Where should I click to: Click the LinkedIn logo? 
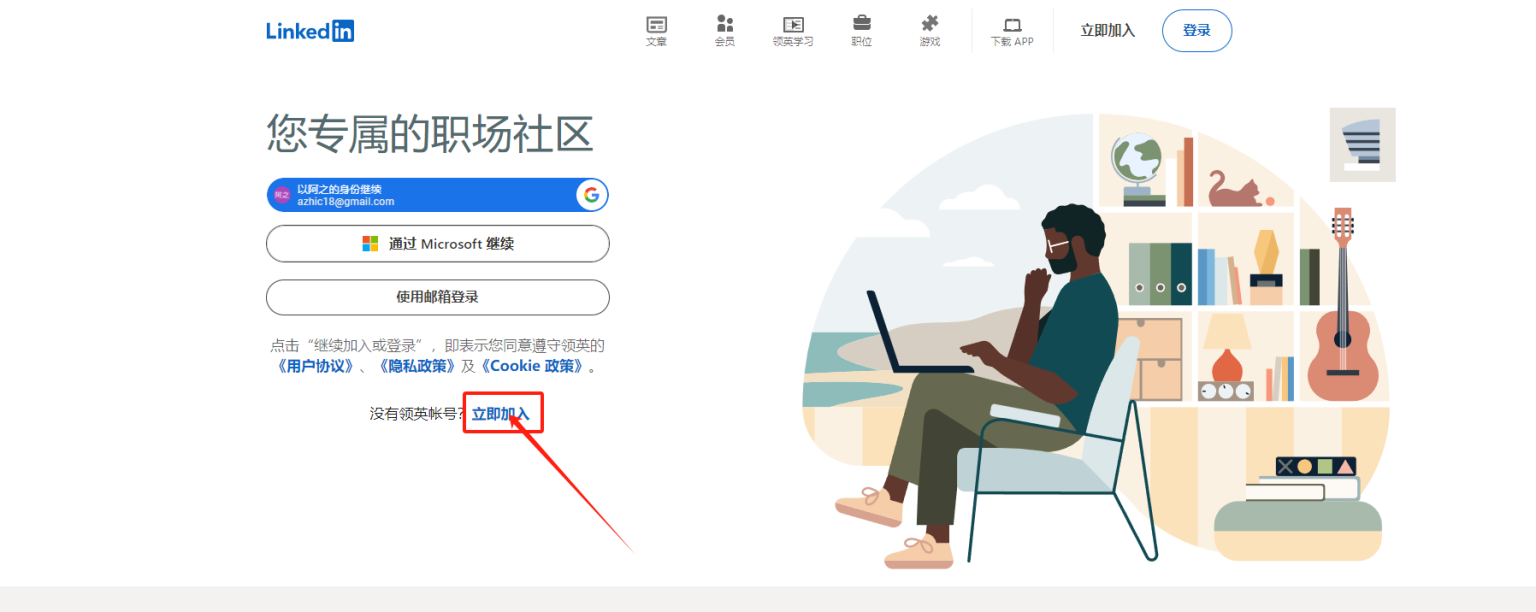(309, 30)
